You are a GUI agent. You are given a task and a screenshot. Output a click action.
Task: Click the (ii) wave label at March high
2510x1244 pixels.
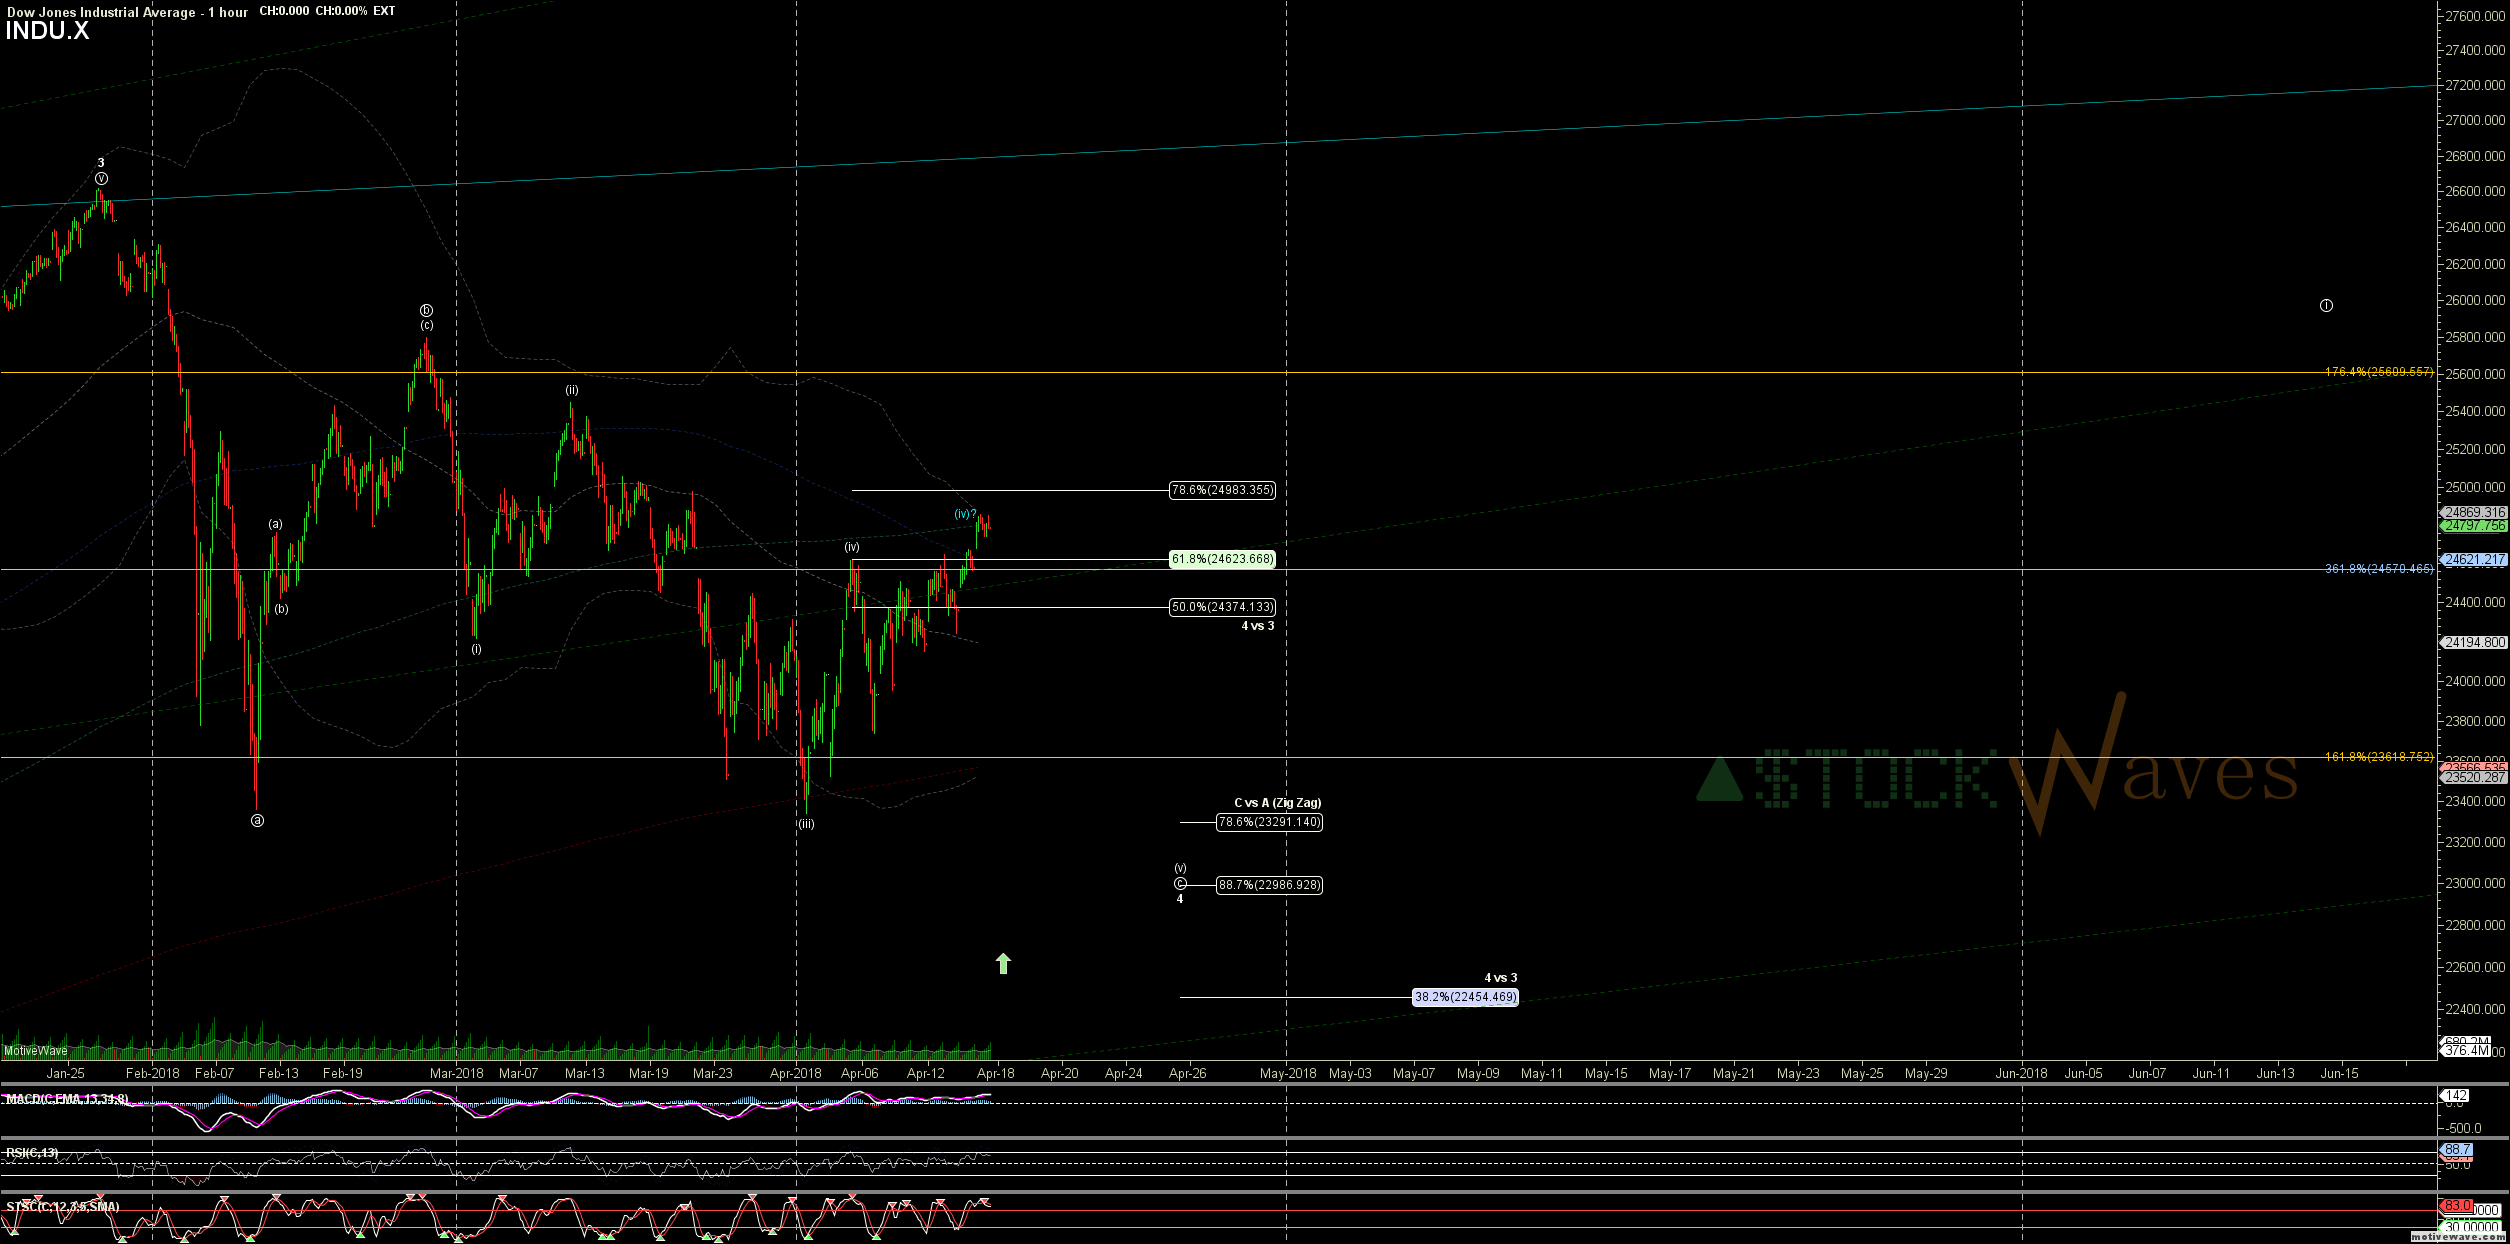coord(571,390)
